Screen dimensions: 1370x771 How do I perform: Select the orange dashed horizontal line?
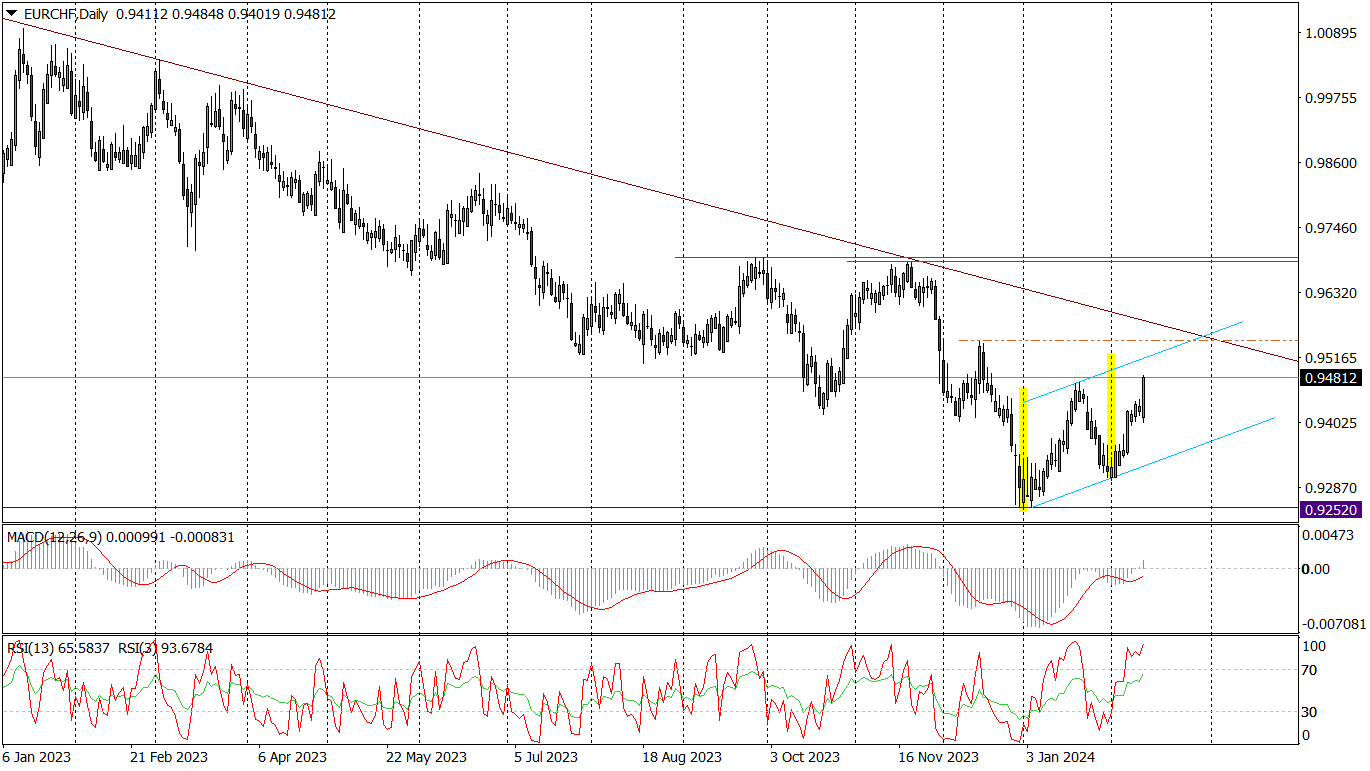(1127, 340)
